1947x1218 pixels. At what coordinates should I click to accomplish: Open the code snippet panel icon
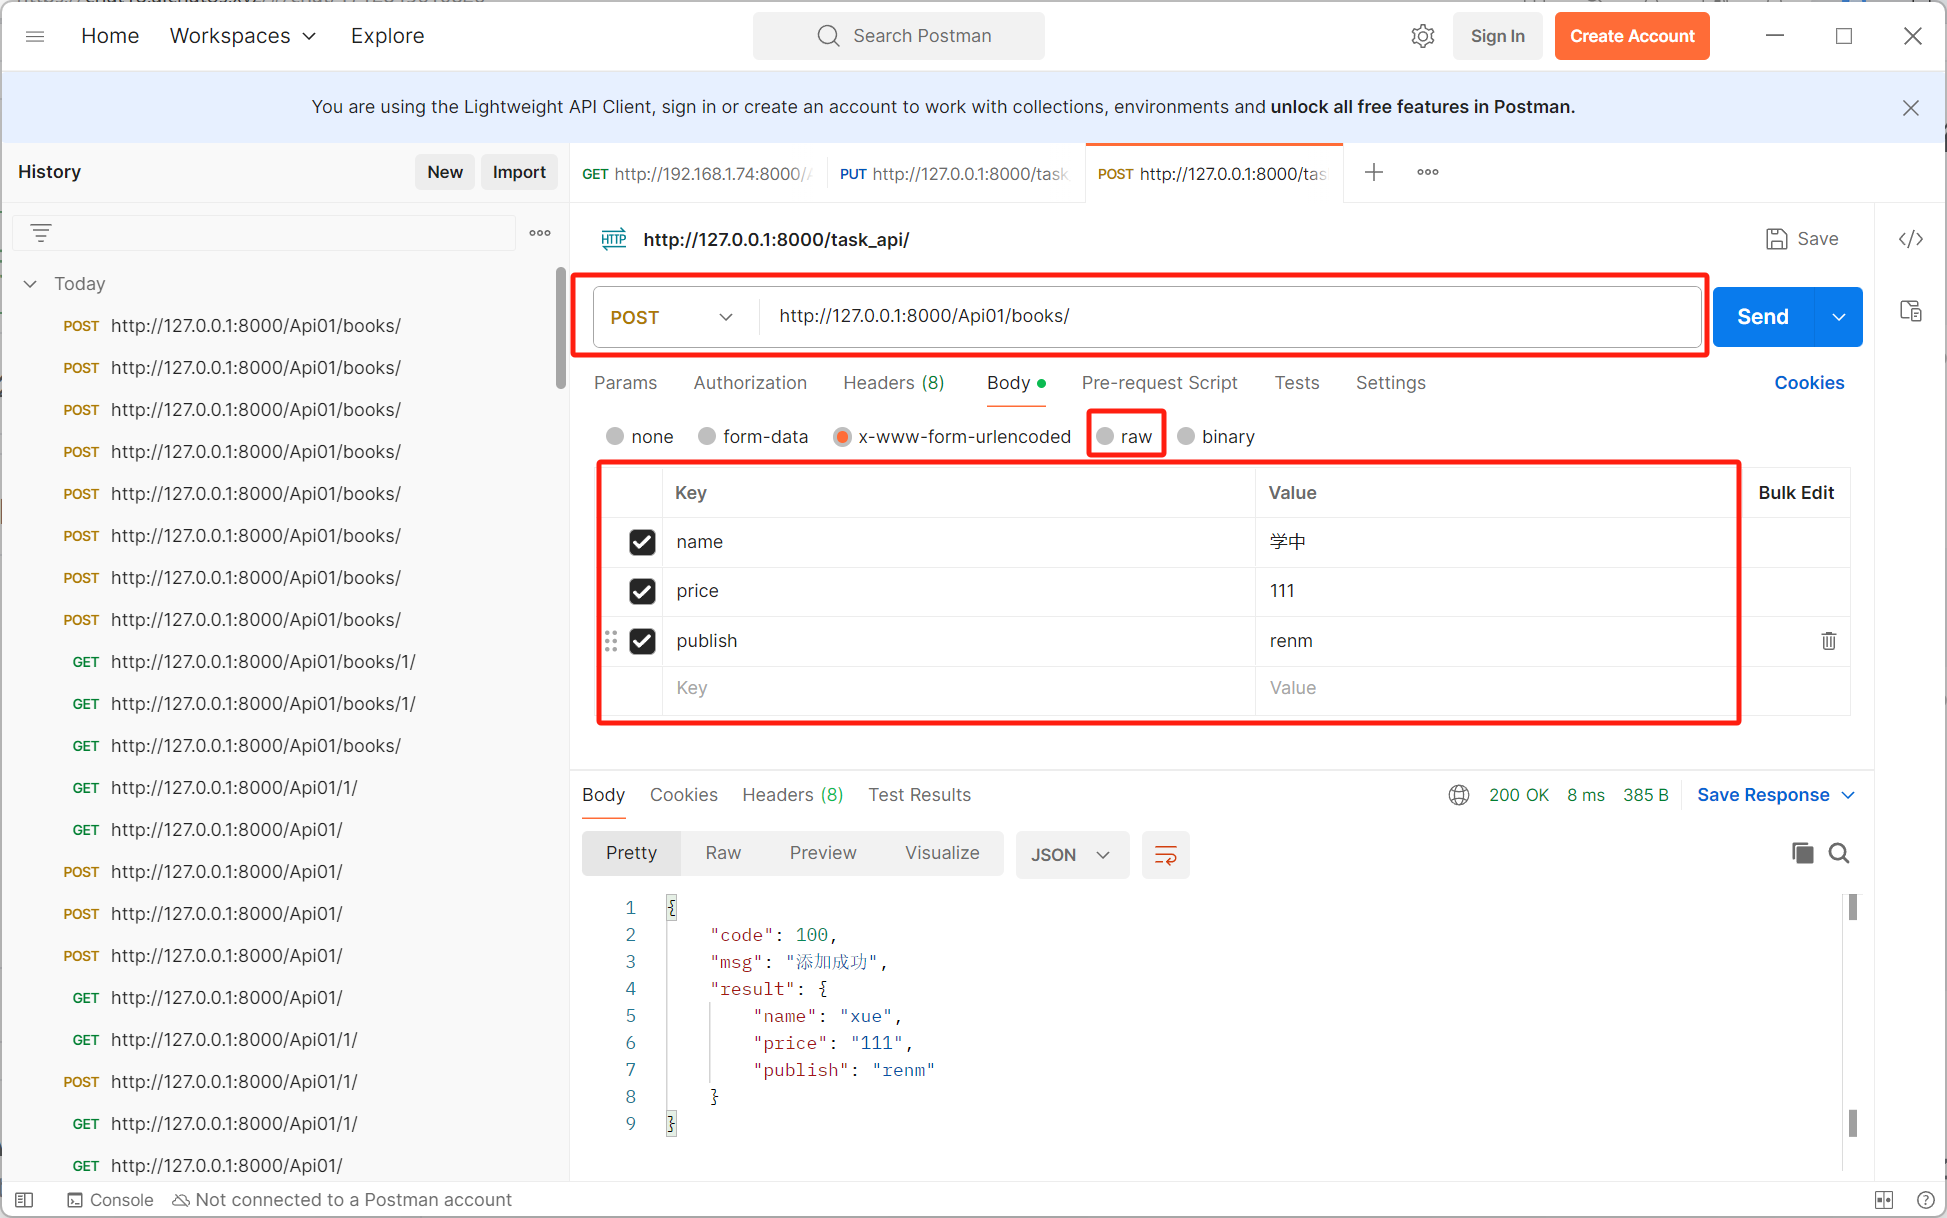click(1910, 239)
